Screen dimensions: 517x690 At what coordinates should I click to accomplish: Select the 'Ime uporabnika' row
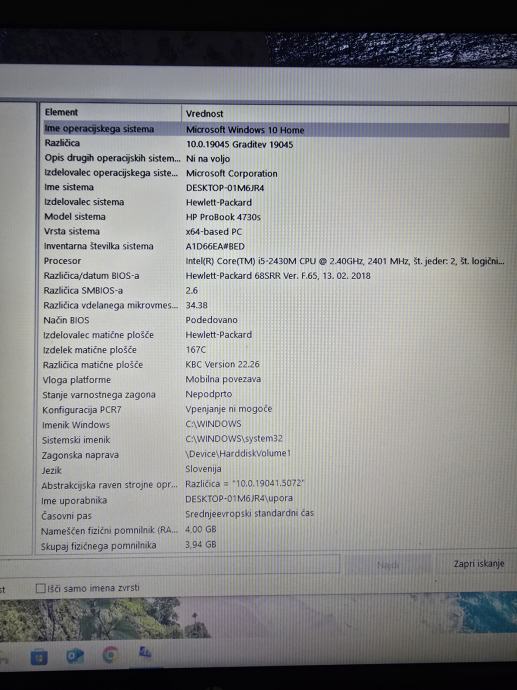tap(275, 500)
